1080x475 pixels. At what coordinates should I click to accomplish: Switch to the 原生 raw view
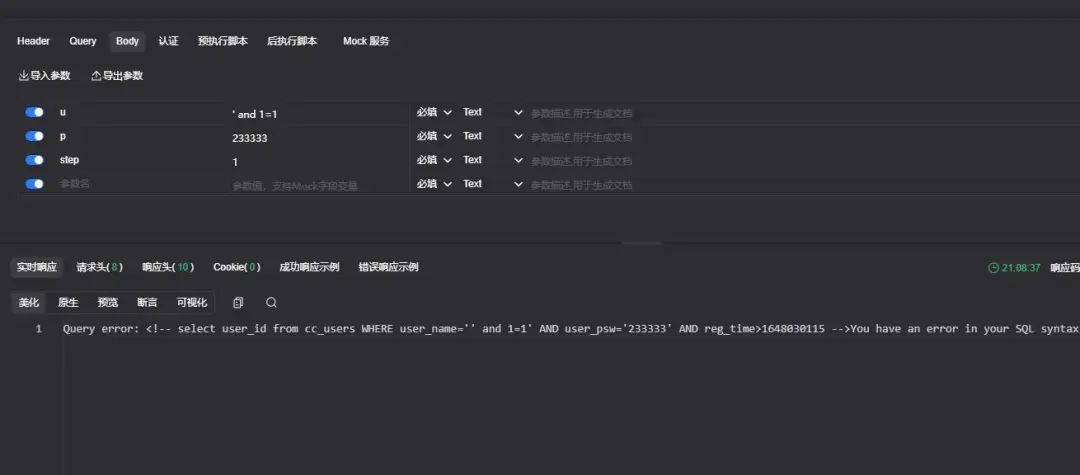tap(68, 302)
